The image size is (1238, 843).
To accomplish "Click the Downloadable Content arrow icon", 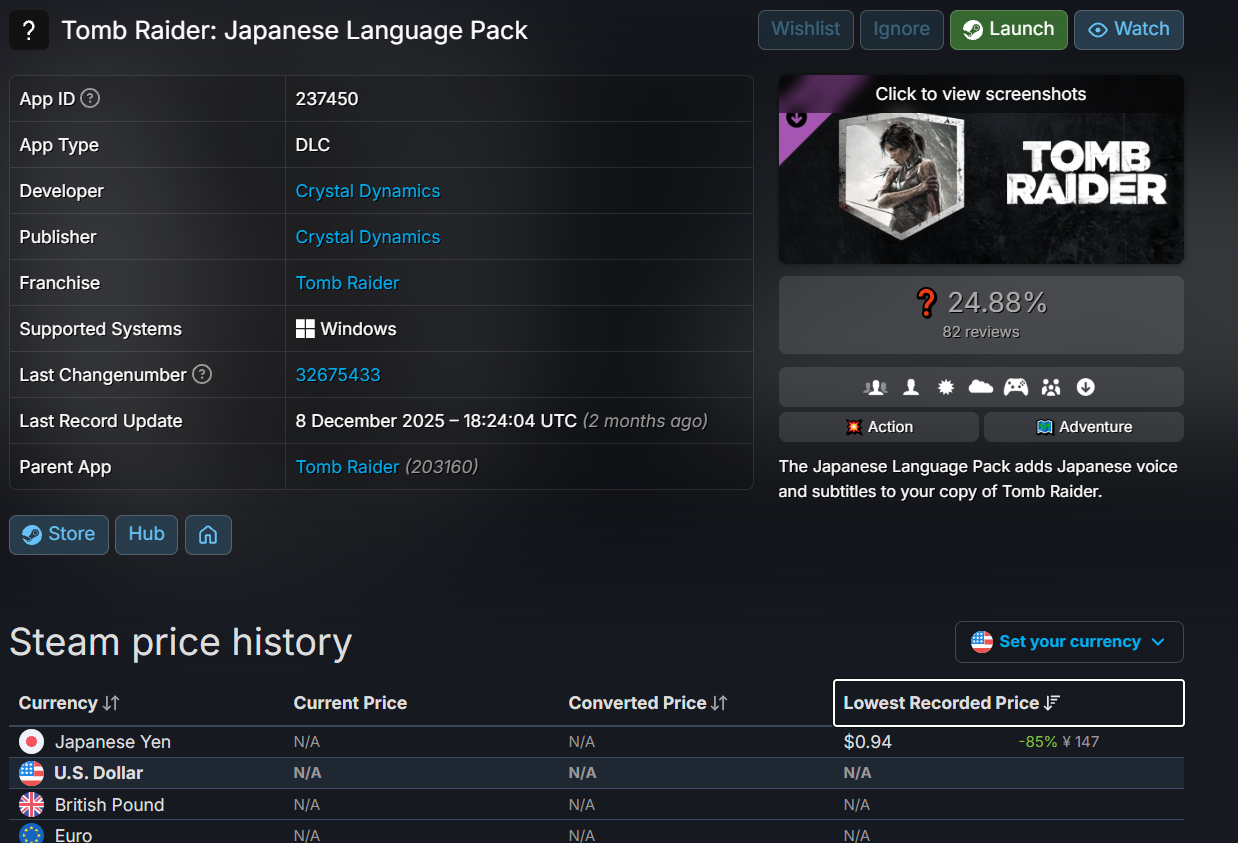I will [1086, 387].
